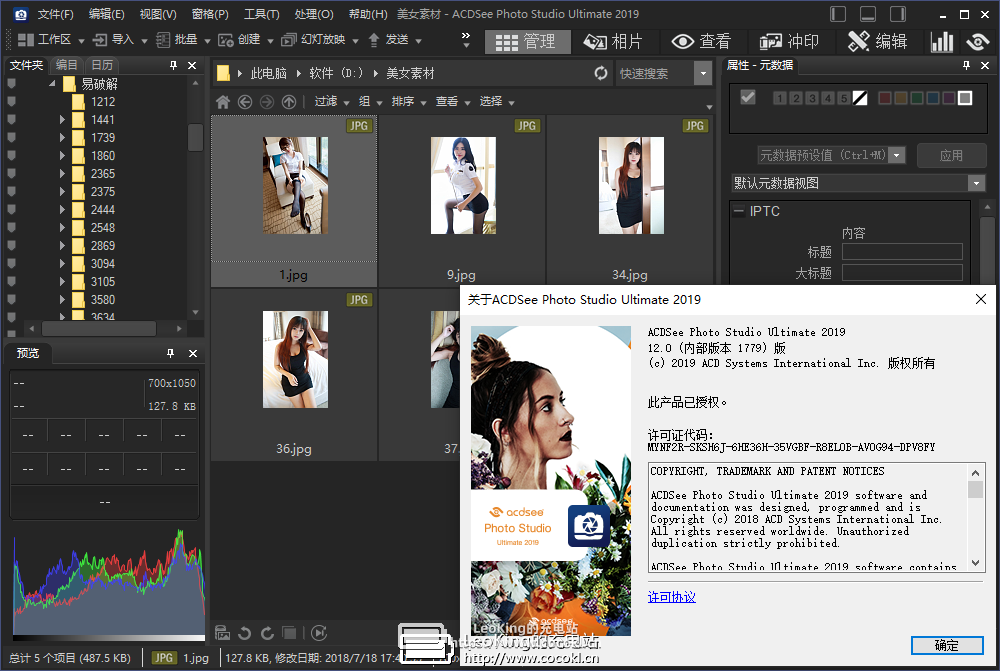Click 软件 (D:) in the path breadcrumb
Viewport: 1000px width, 671px height.
pos(336,73)
